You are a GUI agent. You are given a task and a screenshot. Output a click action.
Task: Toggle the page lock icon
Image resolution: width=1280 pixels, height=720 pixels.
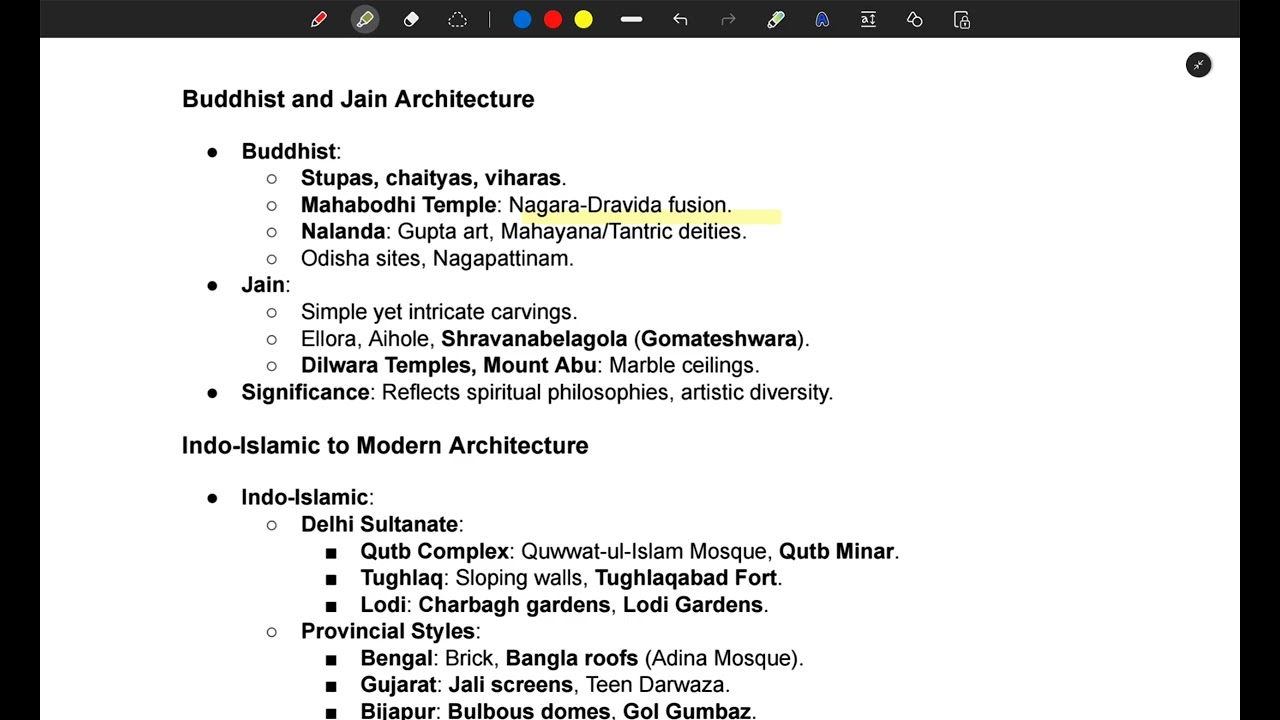[962, 19]
